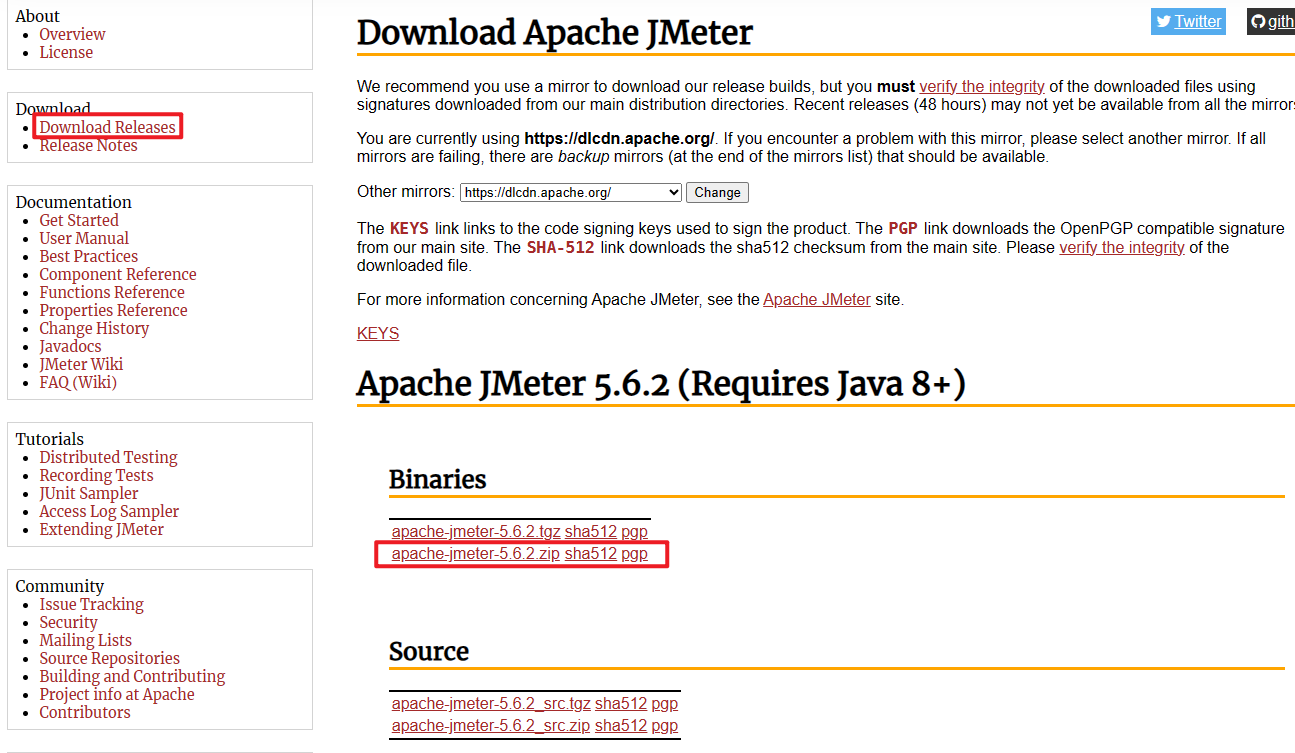Click the Twitter bird icon
1295x753 pixels.
tap(1163, 21)
